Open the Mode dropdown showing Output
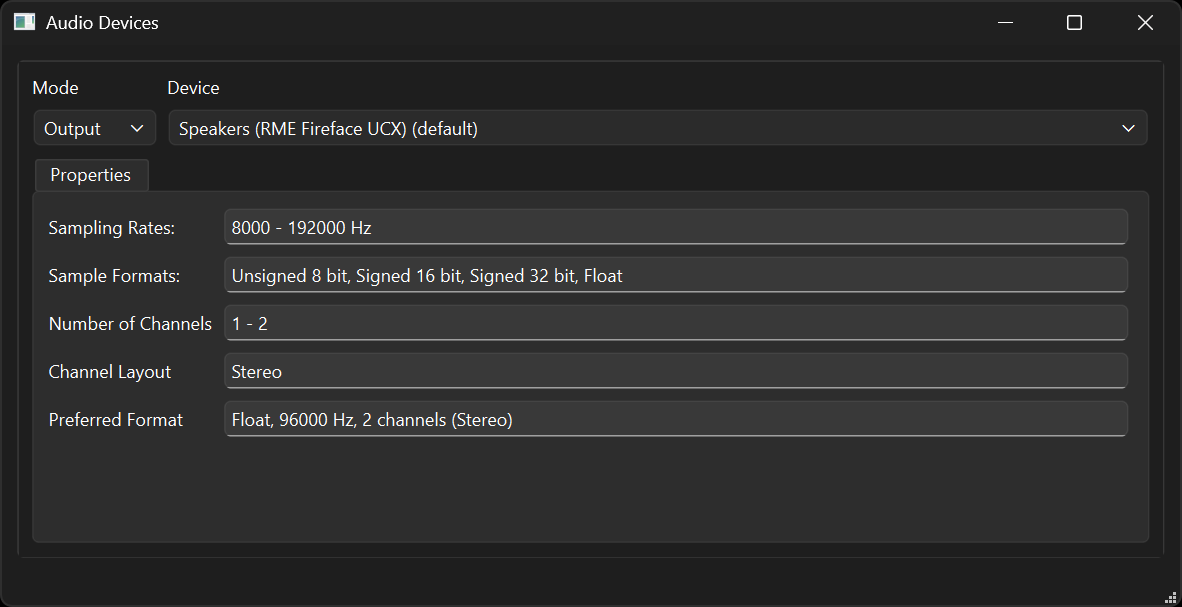 click(x=94, y=128)
